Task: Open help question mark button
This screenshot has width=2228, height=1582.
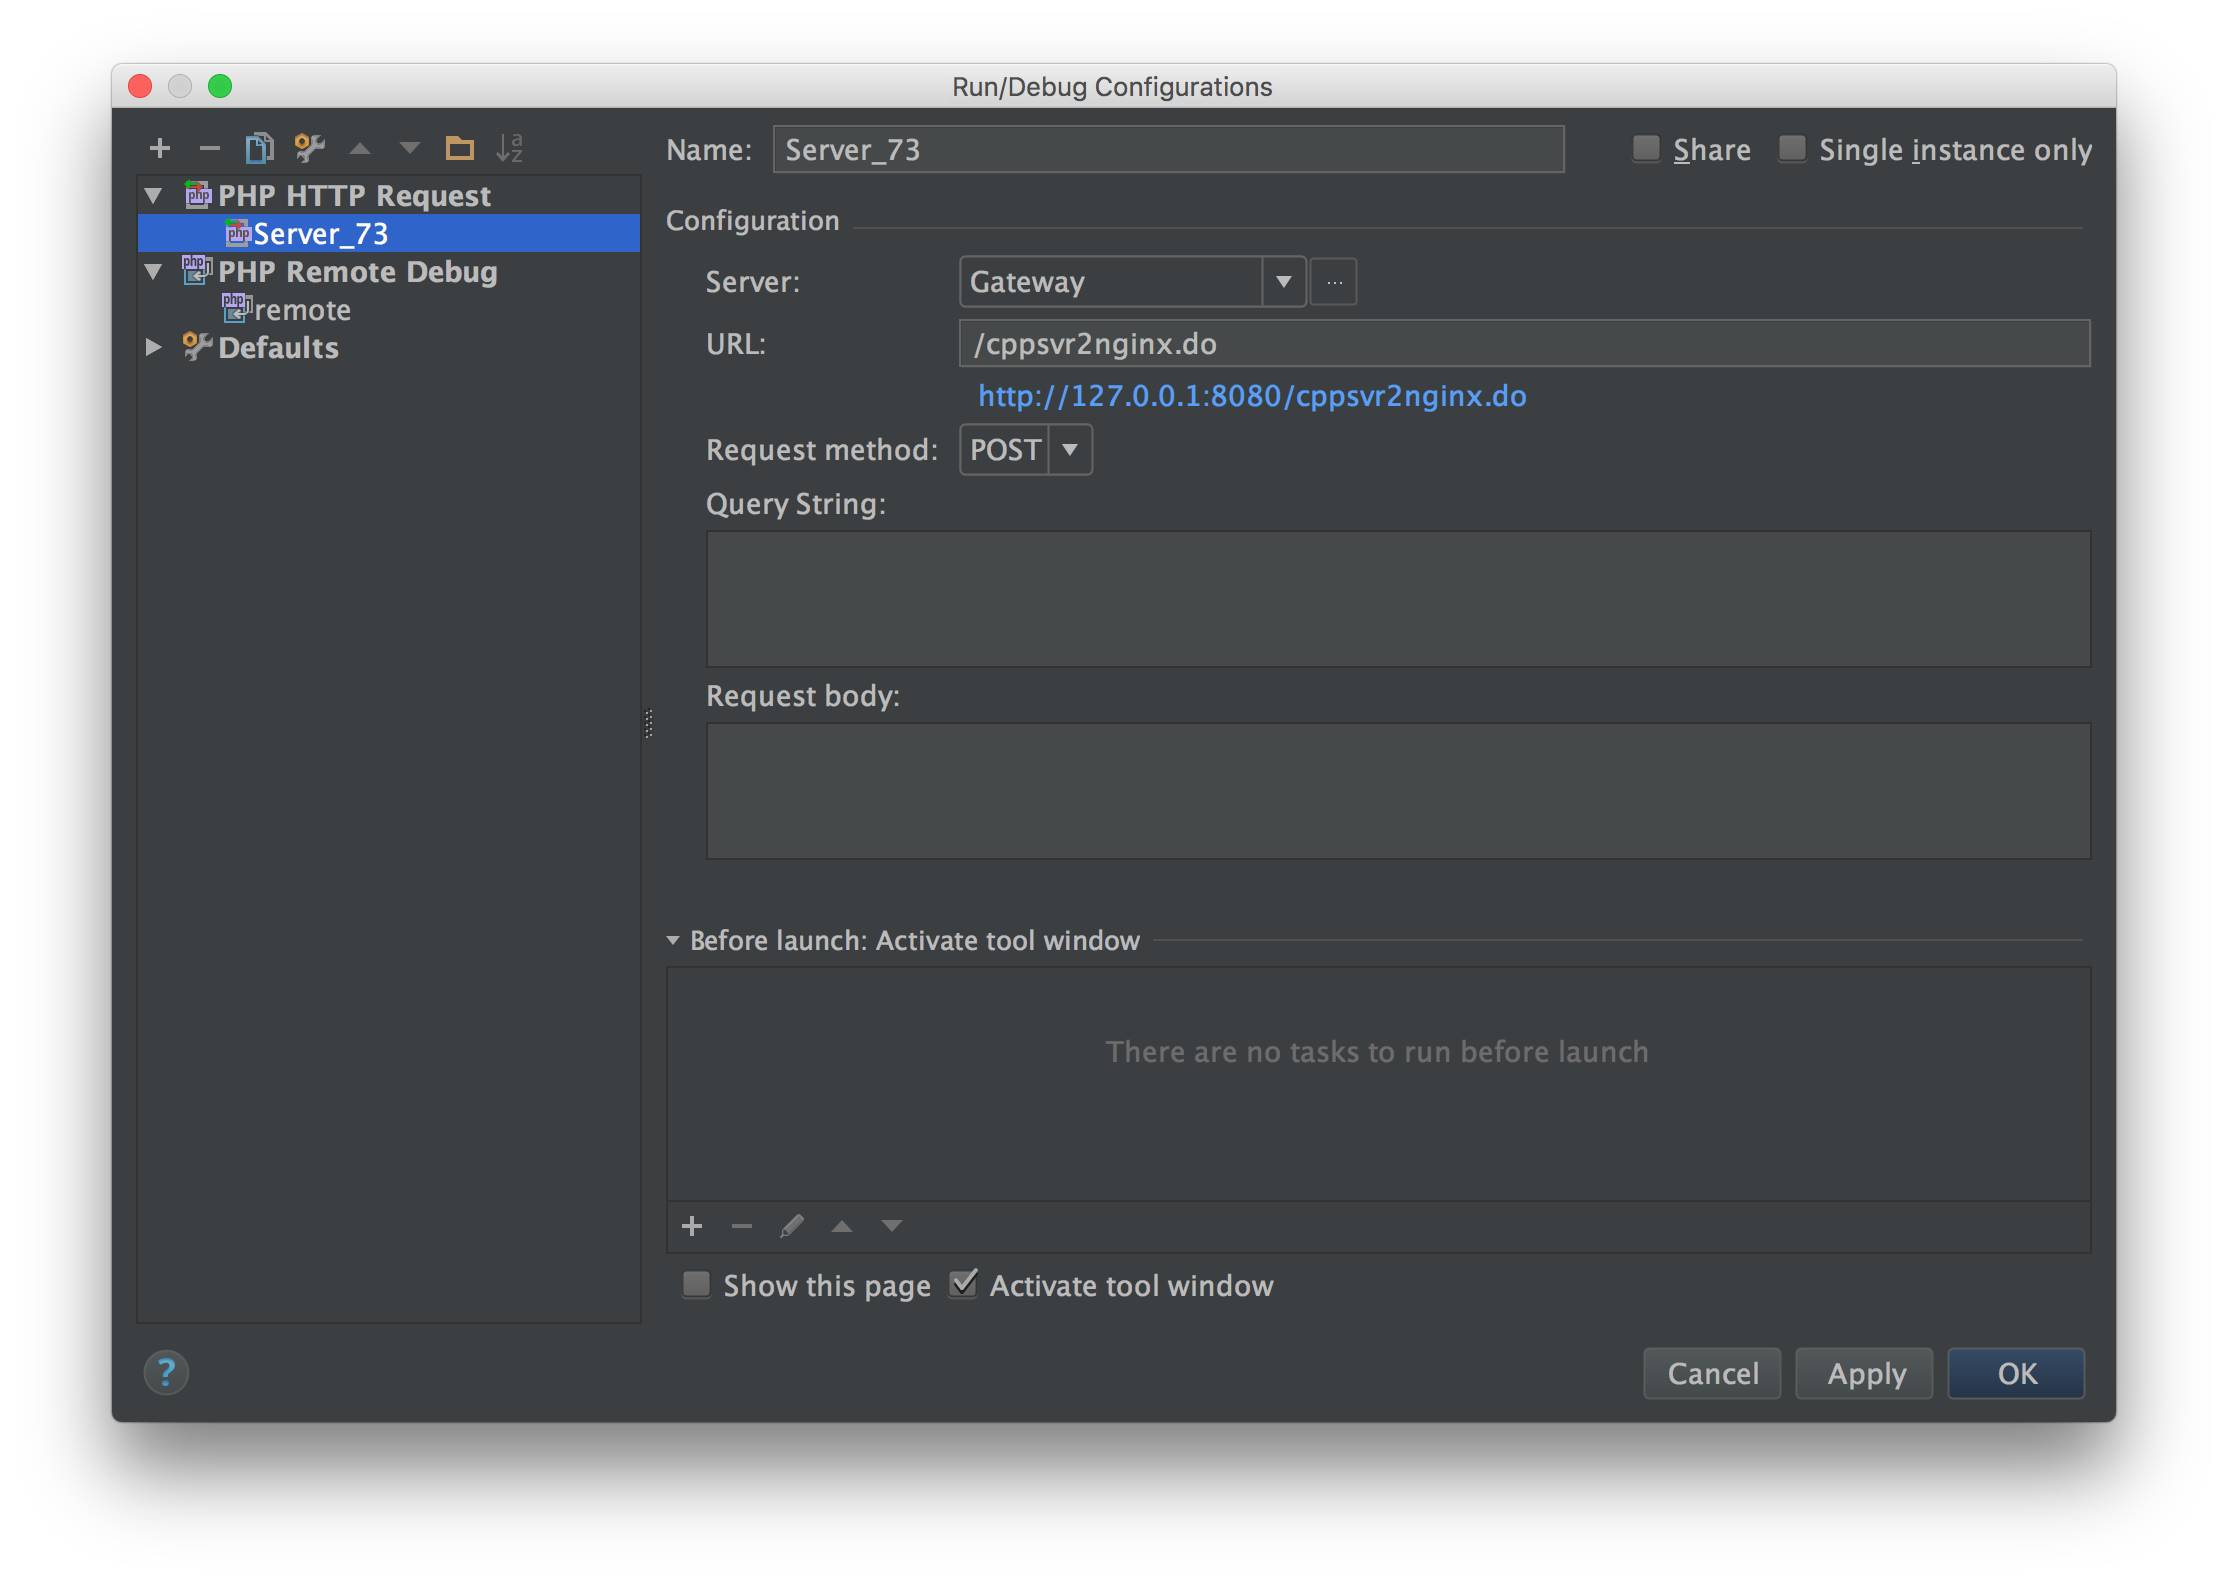Action: [166, 1373]
